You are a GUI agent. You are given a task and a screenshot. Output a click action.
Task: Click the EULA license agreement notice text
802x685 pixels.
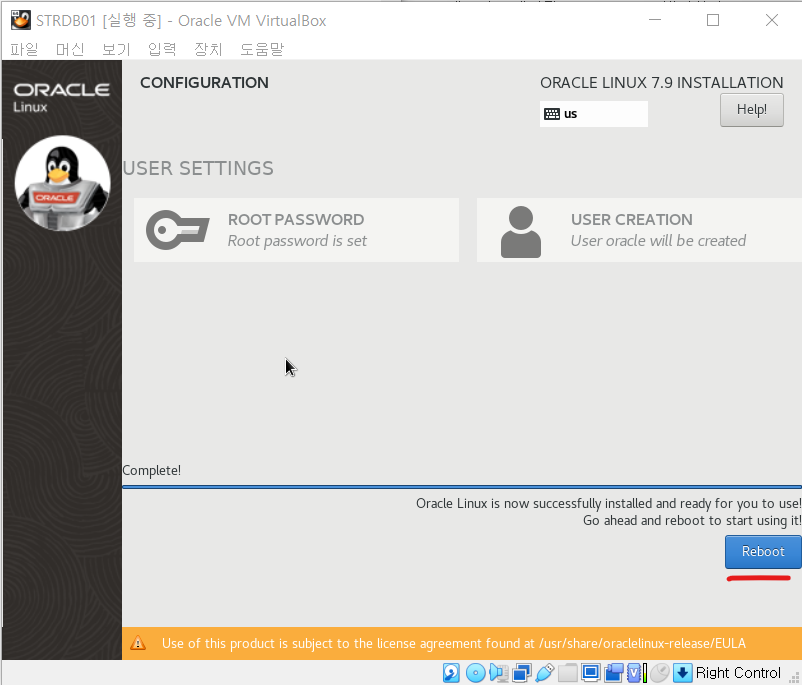tap(454, 643)
